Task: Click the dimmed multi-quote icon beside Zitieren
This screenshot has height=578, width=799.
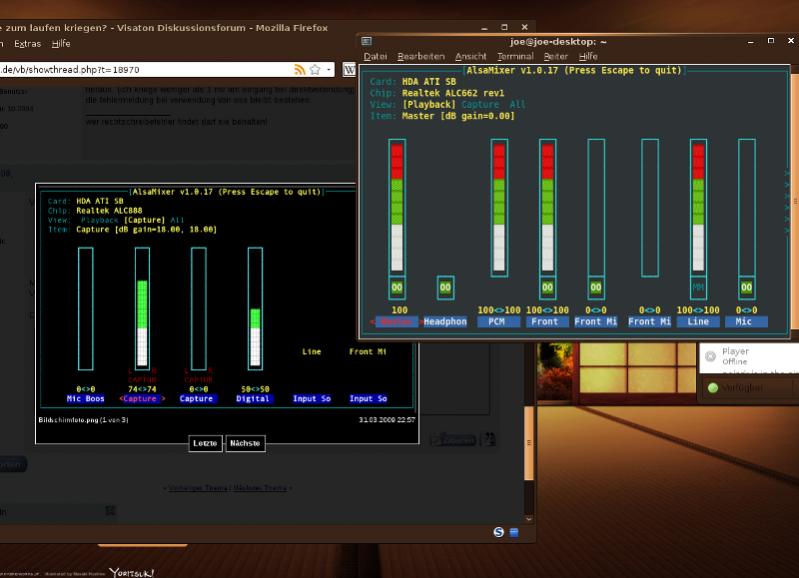Action: click(x=488, y=439)
